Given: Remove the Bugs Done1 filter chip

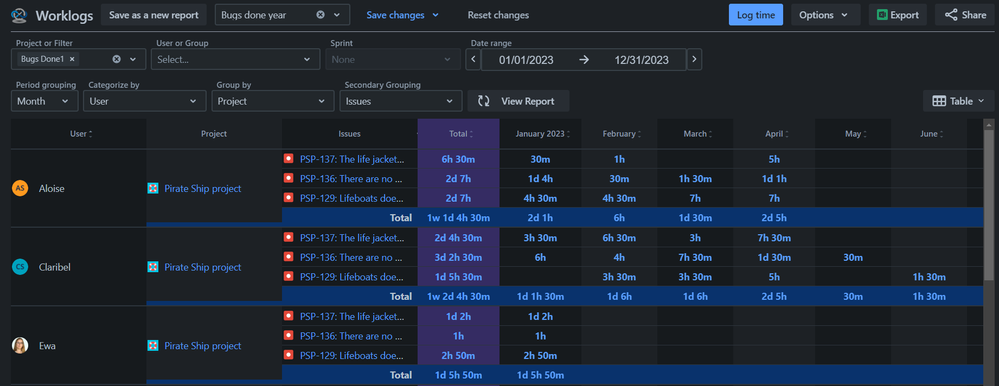Looking at the screenshot, I should click(72, 59).
